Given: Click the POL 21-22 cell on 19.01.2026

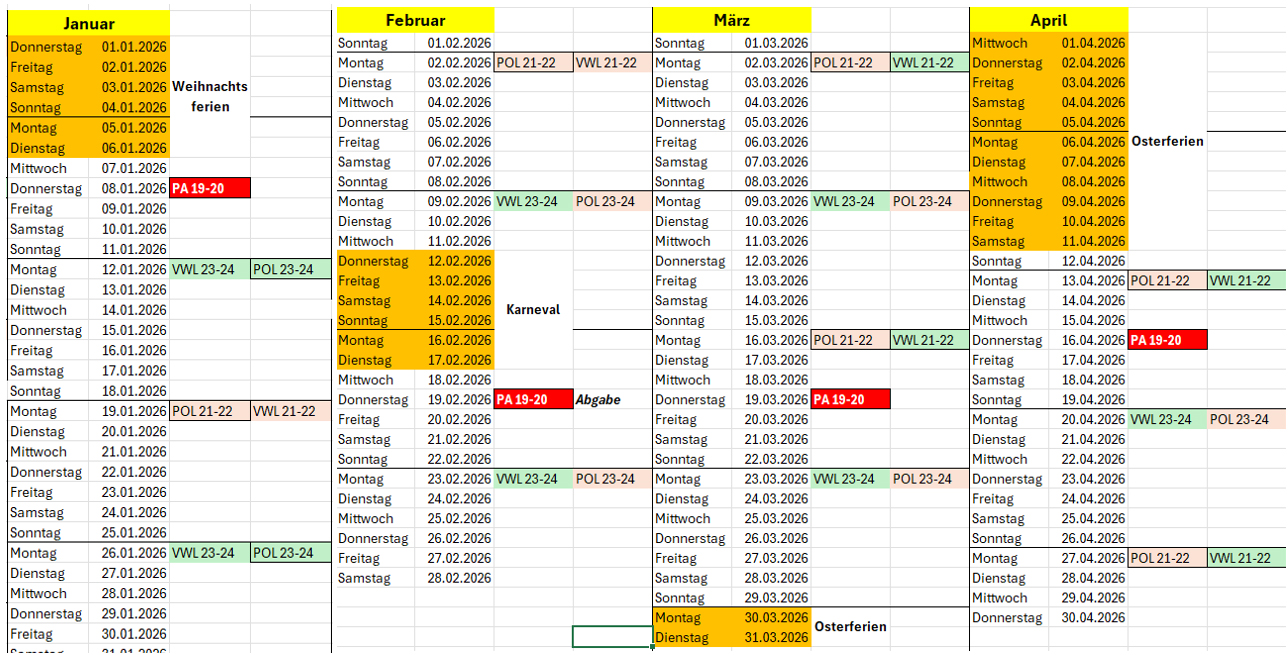Looking at the screenshot, I should (210, 411).
